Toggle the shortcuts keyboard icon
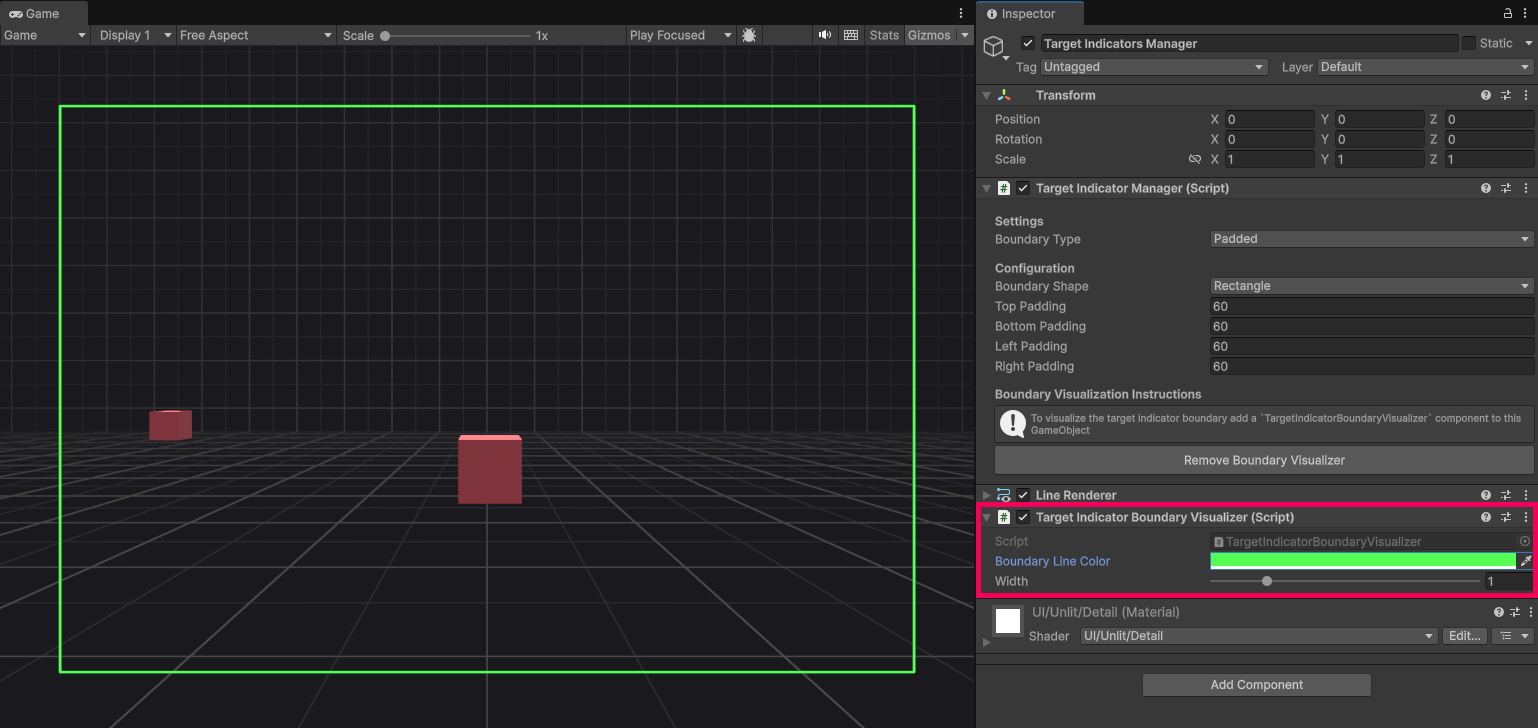1538x728 pixels. [851, 35]
